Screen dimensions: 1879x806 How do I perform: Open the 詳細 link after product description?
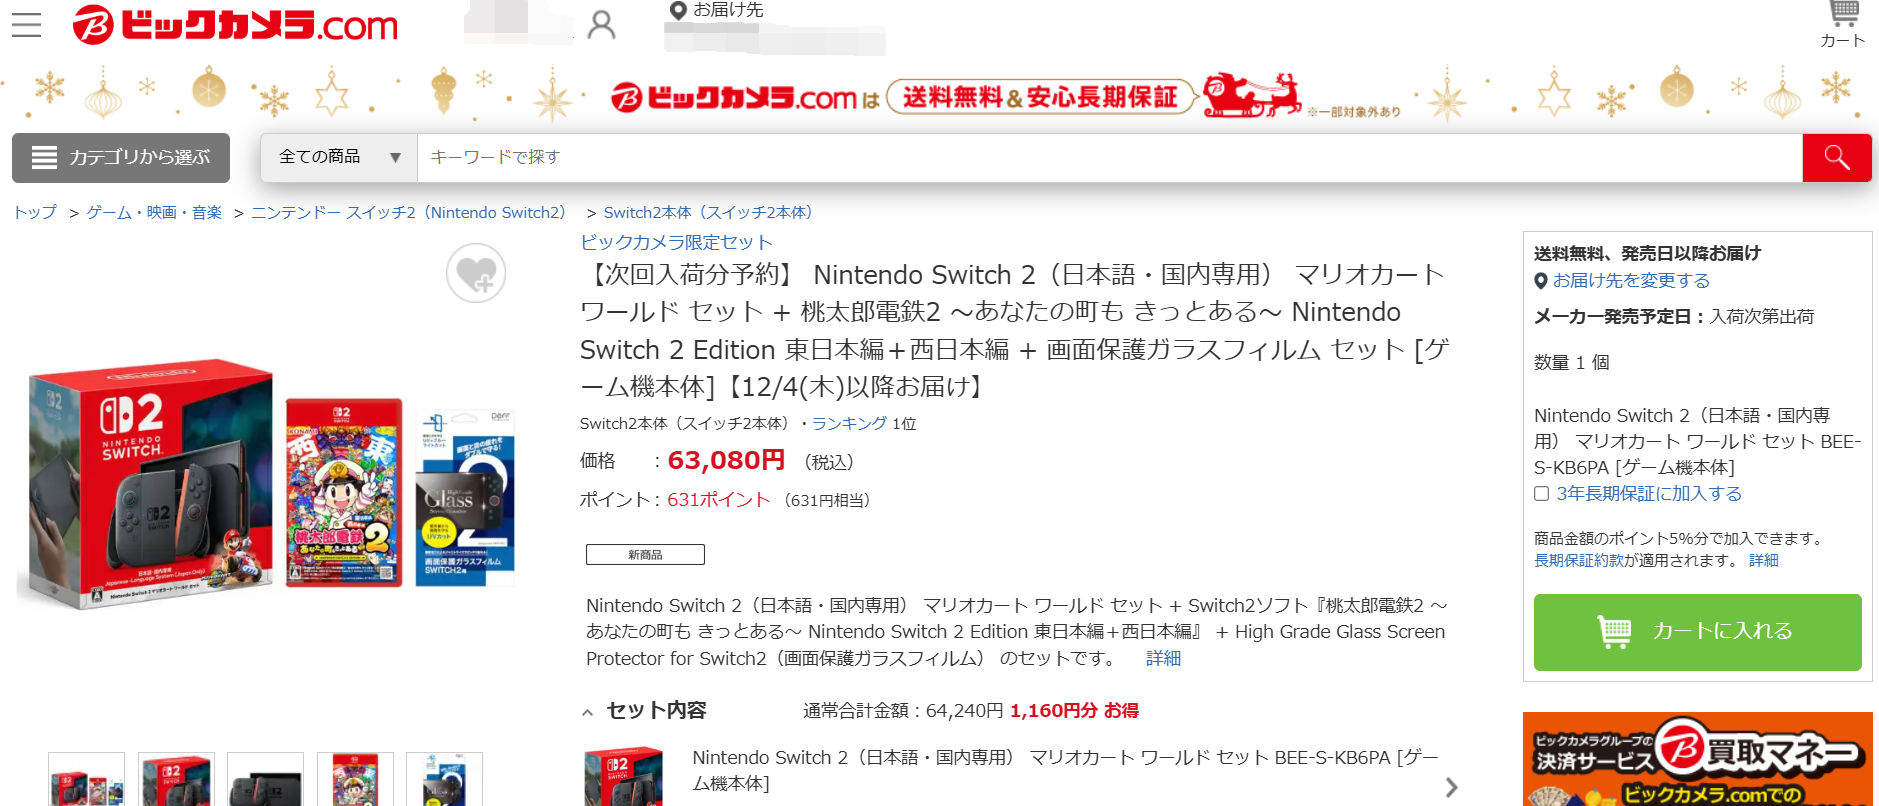(x=1163, y=658)
